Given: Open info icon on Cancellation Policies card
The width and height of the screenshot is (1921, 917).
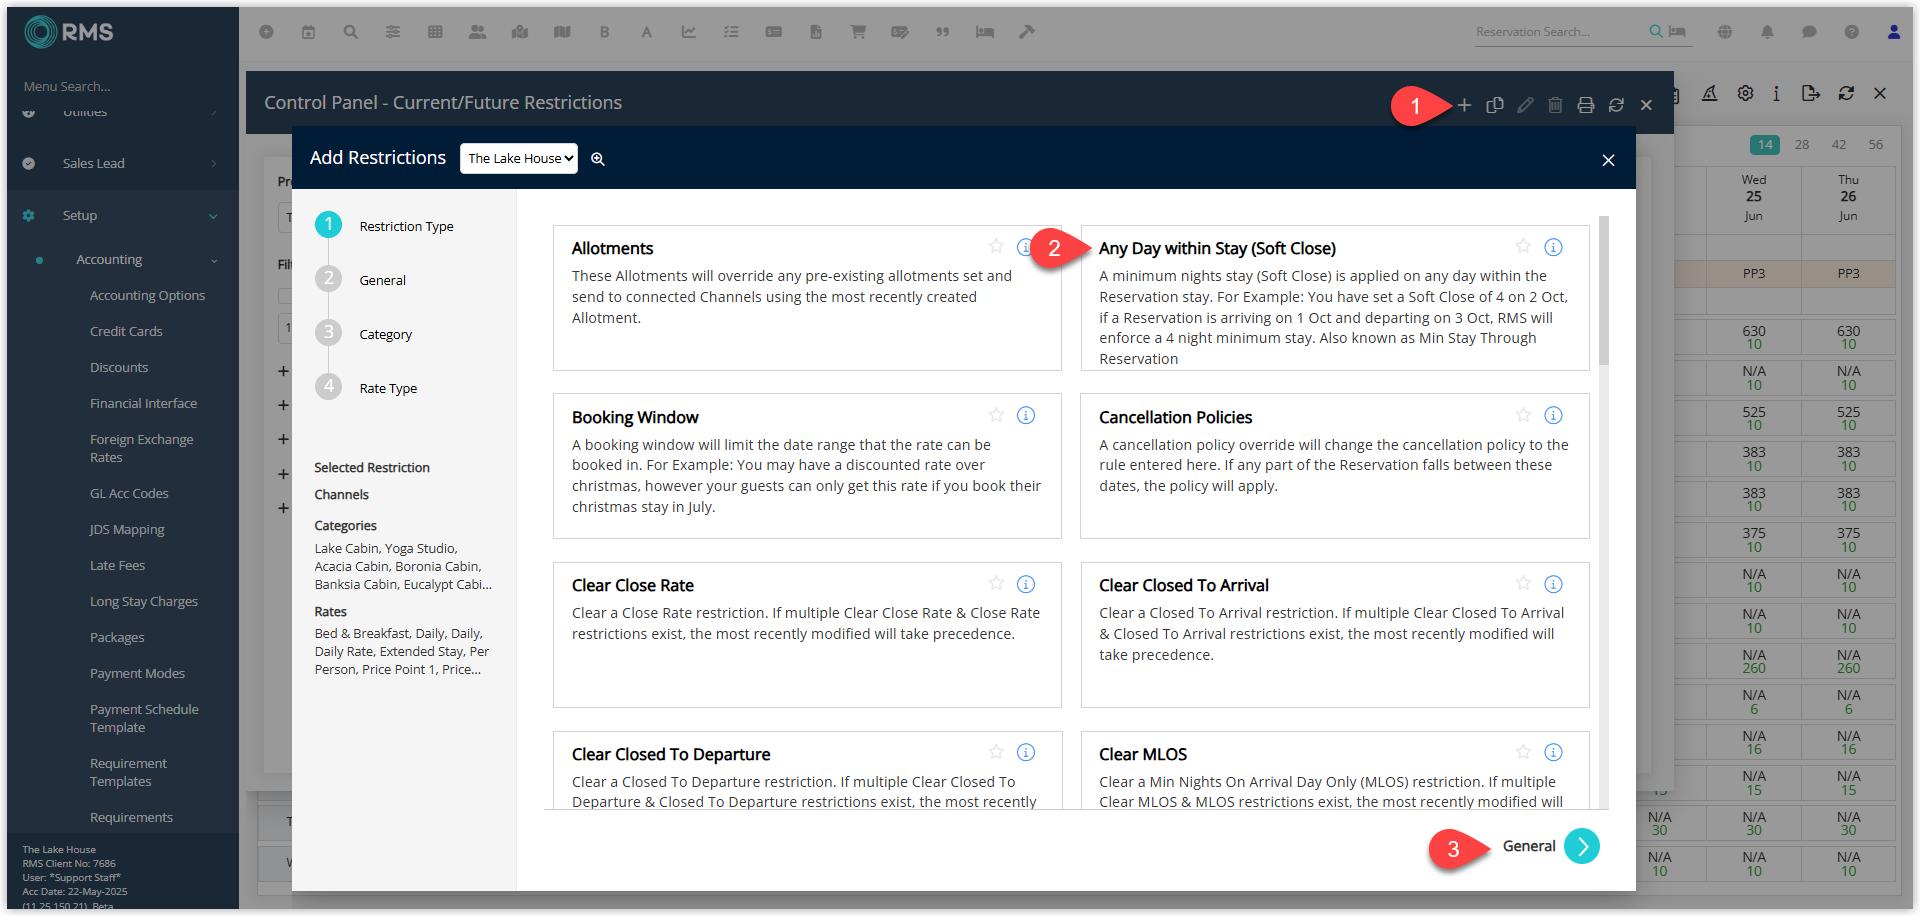Looking at the screenshot, I should (1553, 415).
